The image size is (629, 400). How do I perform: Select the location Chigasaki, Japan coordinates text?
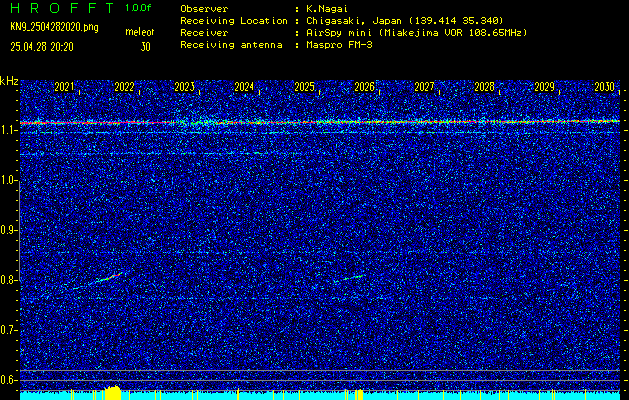point(405,21)
